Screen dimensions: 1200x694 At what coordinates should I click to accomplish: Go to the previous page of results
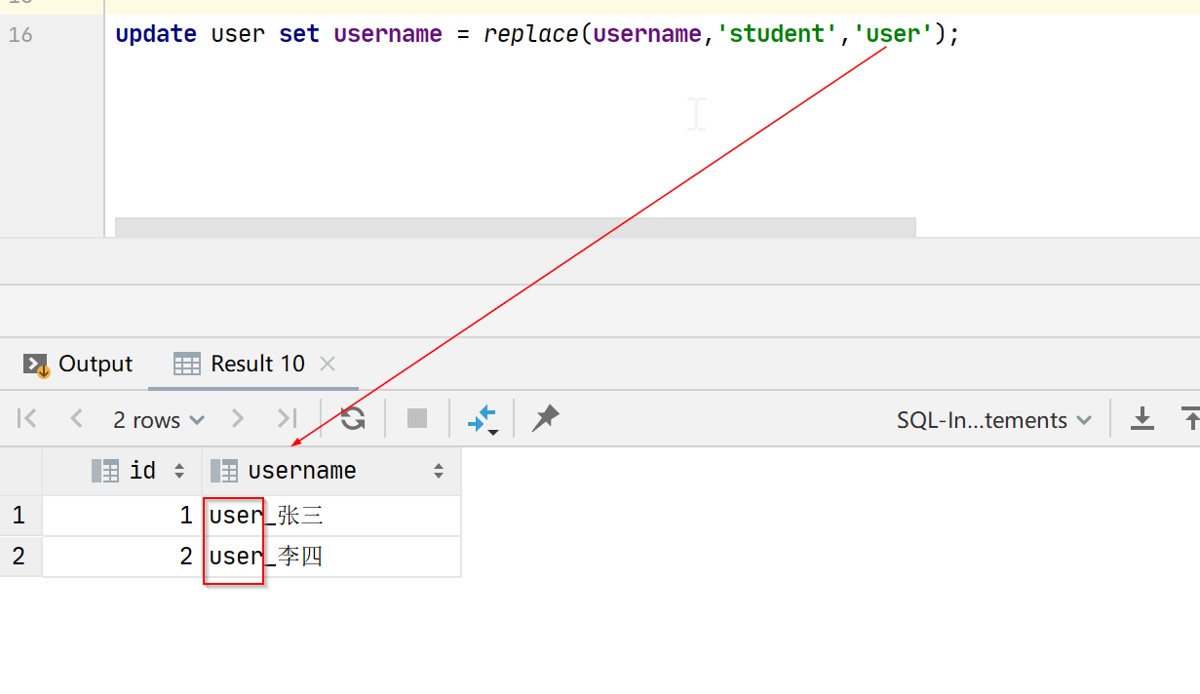click(x=76, y=419)
